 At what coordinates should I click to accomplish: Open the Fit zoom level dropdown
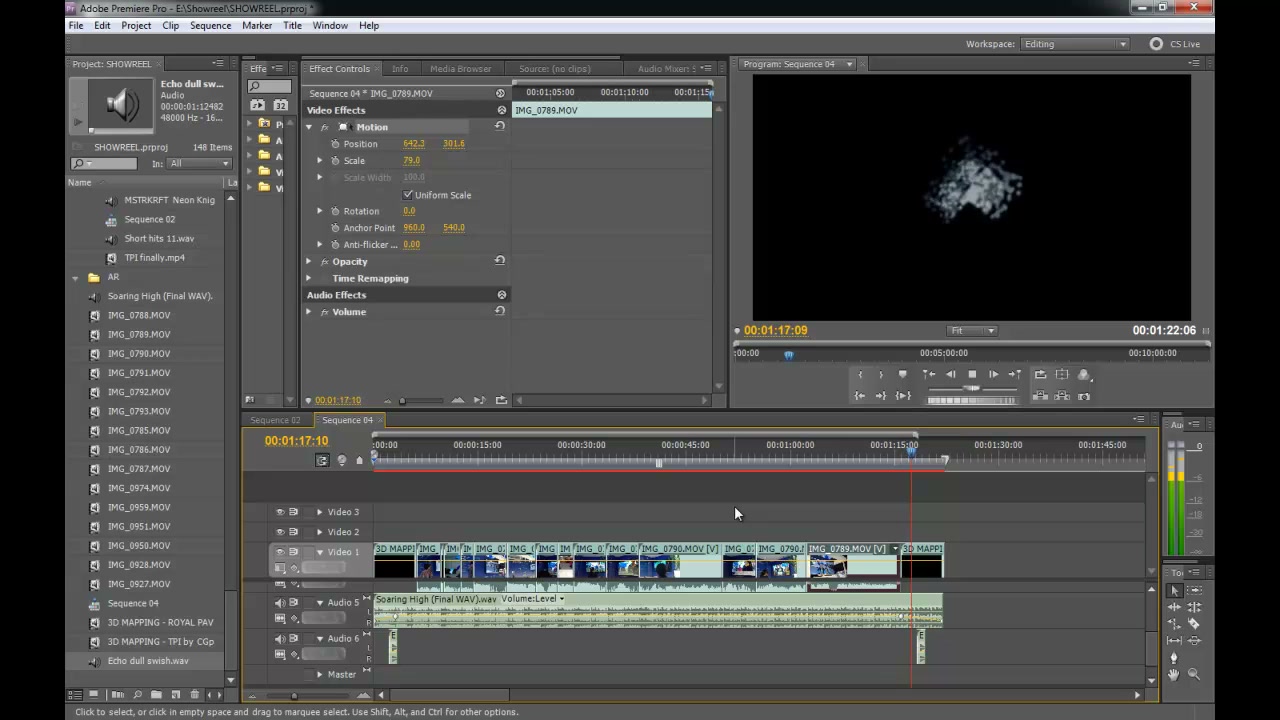tap(972, 330)
